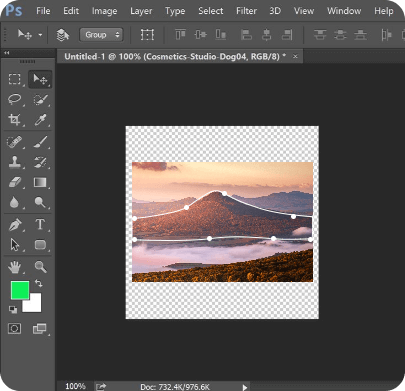Viewport: 405px width, 391px height.
Task: Open the 3D menu
Action: click(275, 11)
